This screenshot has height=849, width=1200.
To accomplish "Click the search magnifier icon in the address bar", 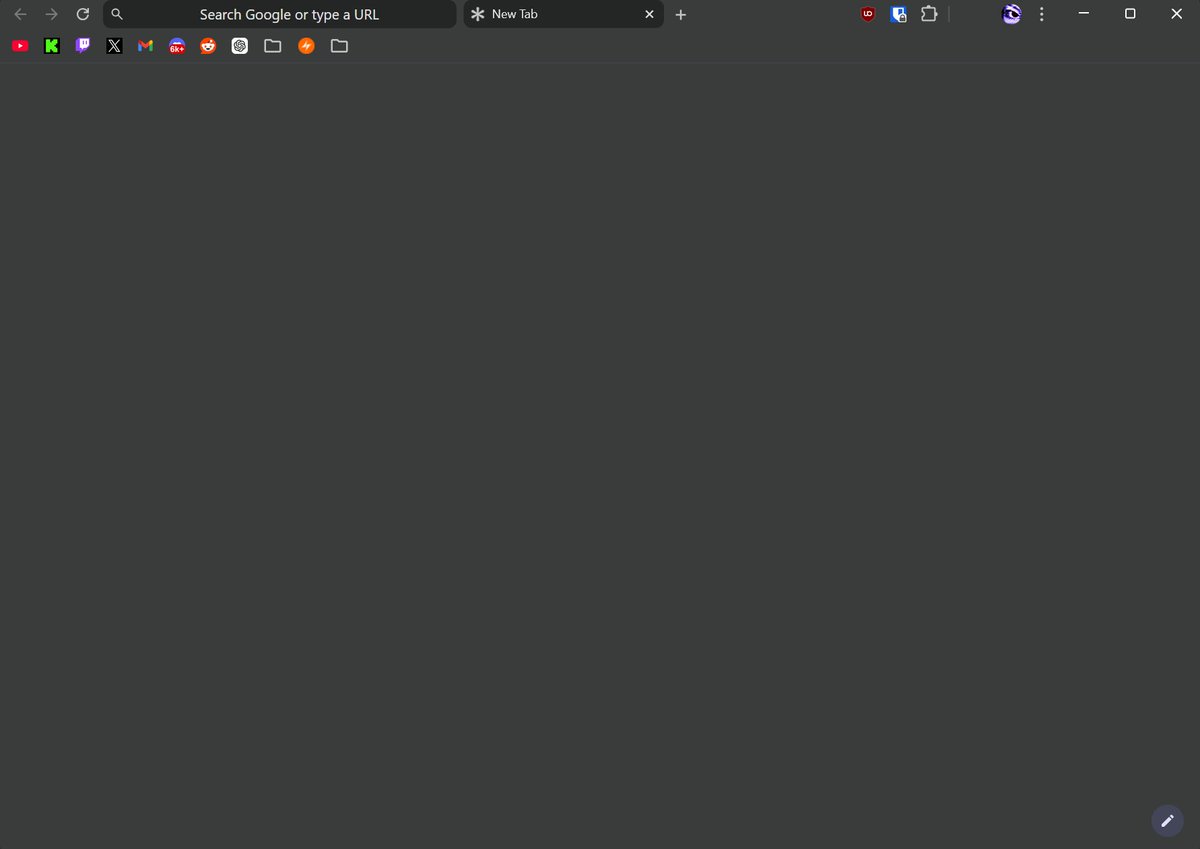I will click(x=117, y=14).
